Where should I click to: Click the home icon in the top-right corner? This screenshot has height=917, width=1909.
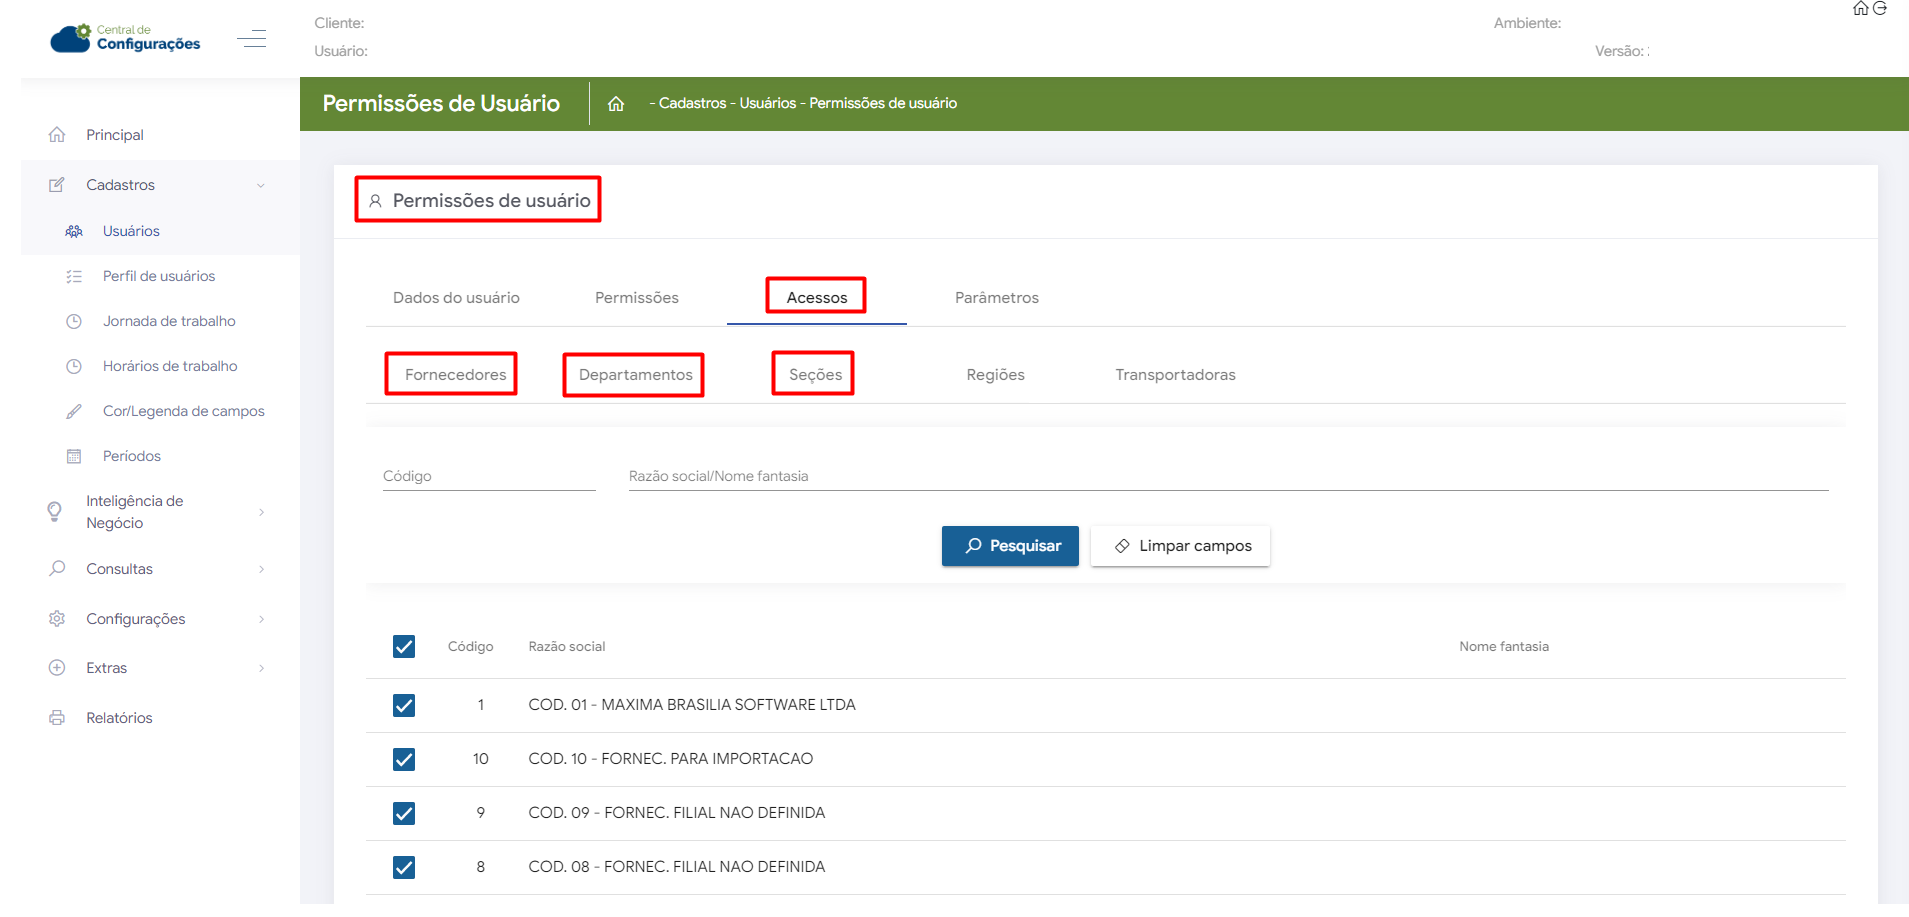[x=1860, y=9]
